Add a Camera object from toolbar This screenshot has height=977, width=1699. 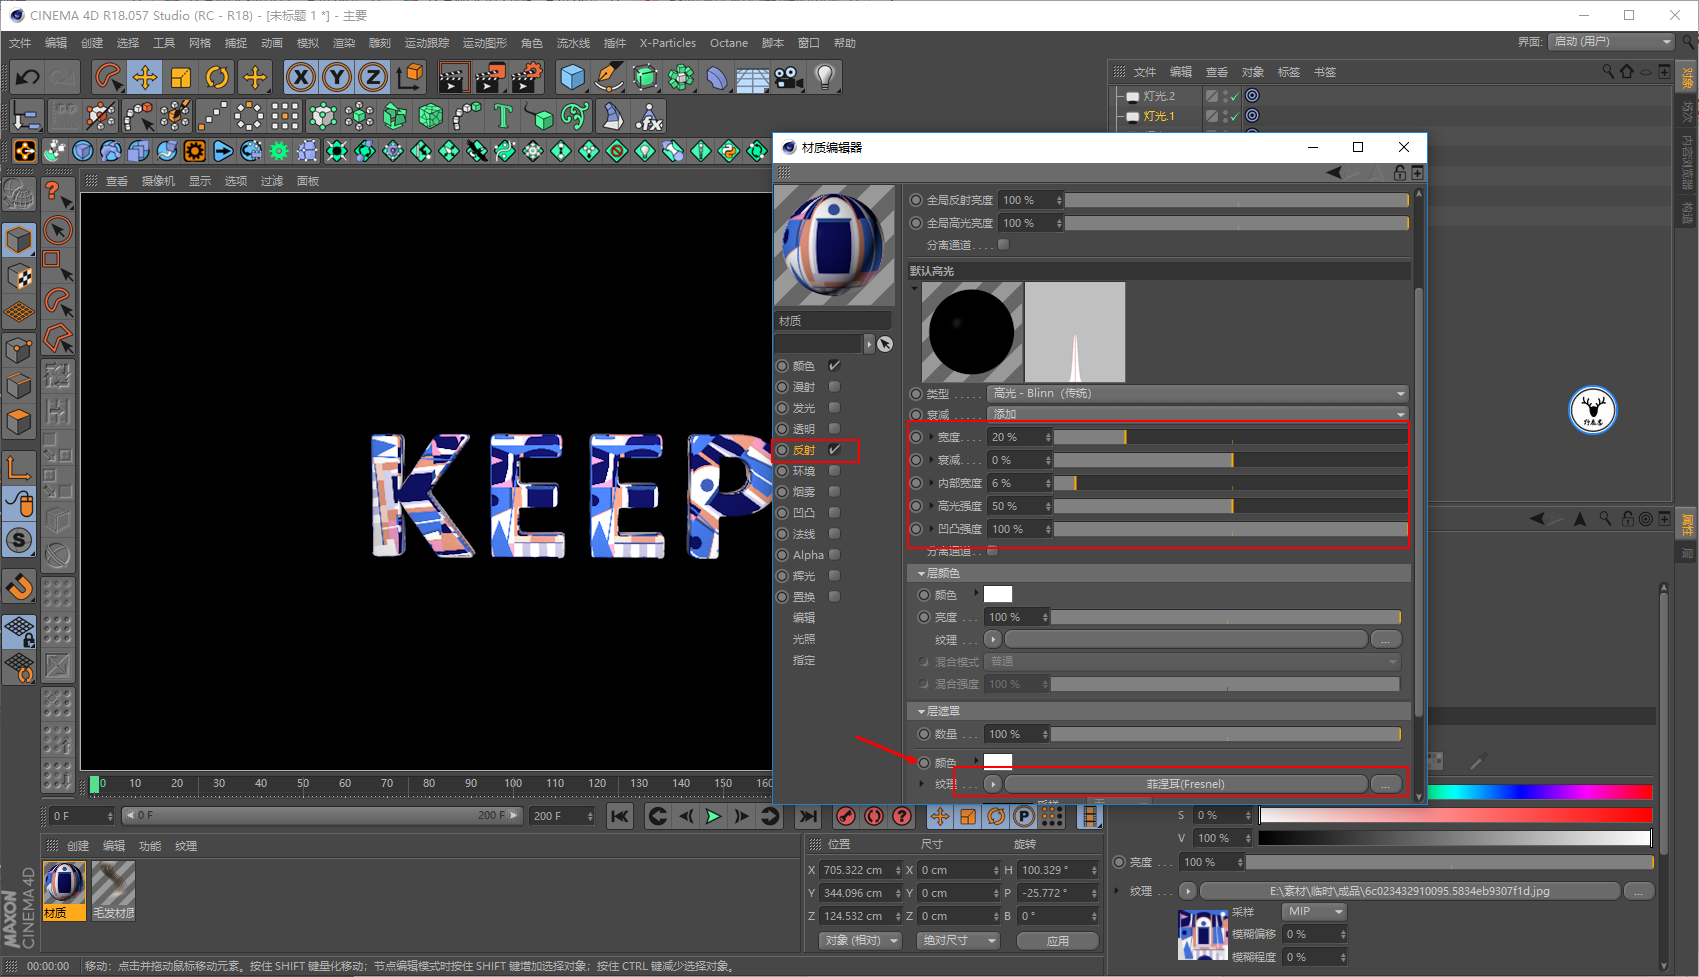(x=789, y=77)
